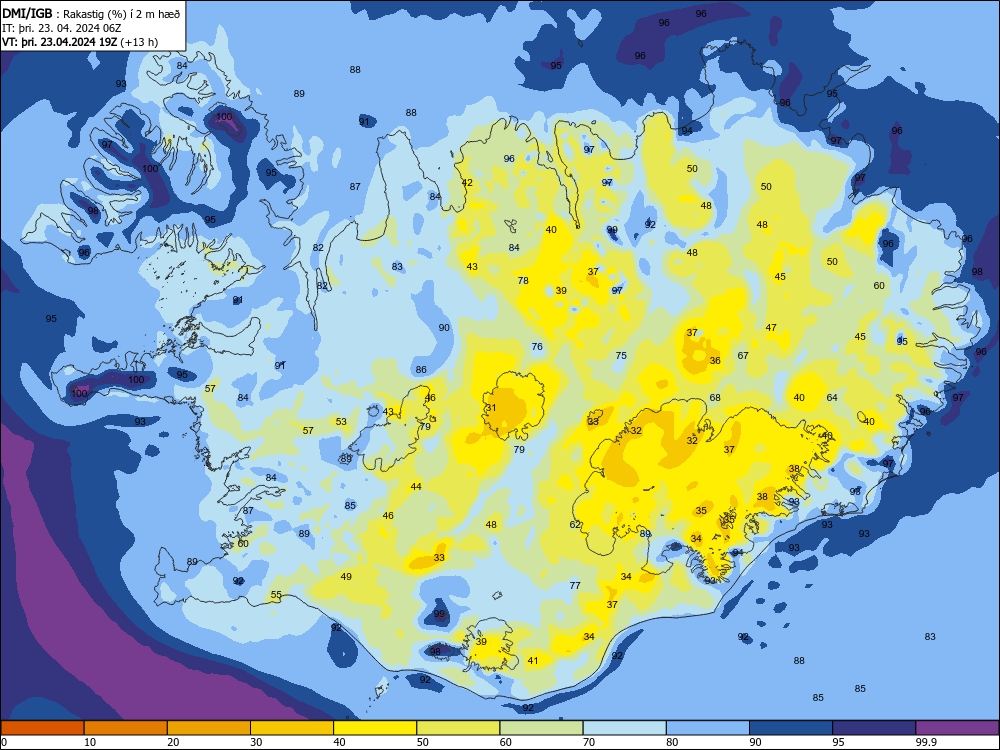The image size is (1000, 750).
Task: Select the 40–50 bright yellow legend swatch
Action: [x=375, y=728]
